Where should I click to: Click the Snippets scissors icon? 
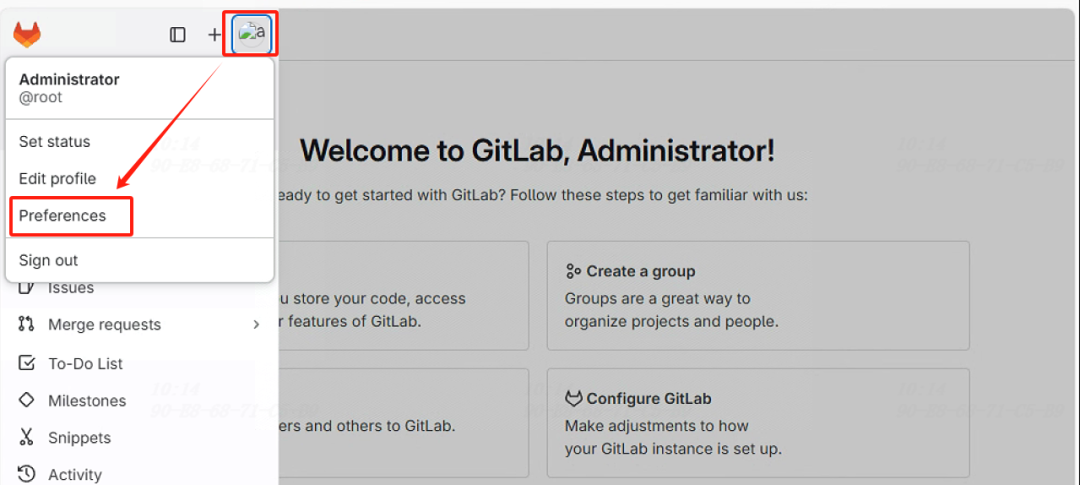tap(27, 438)
